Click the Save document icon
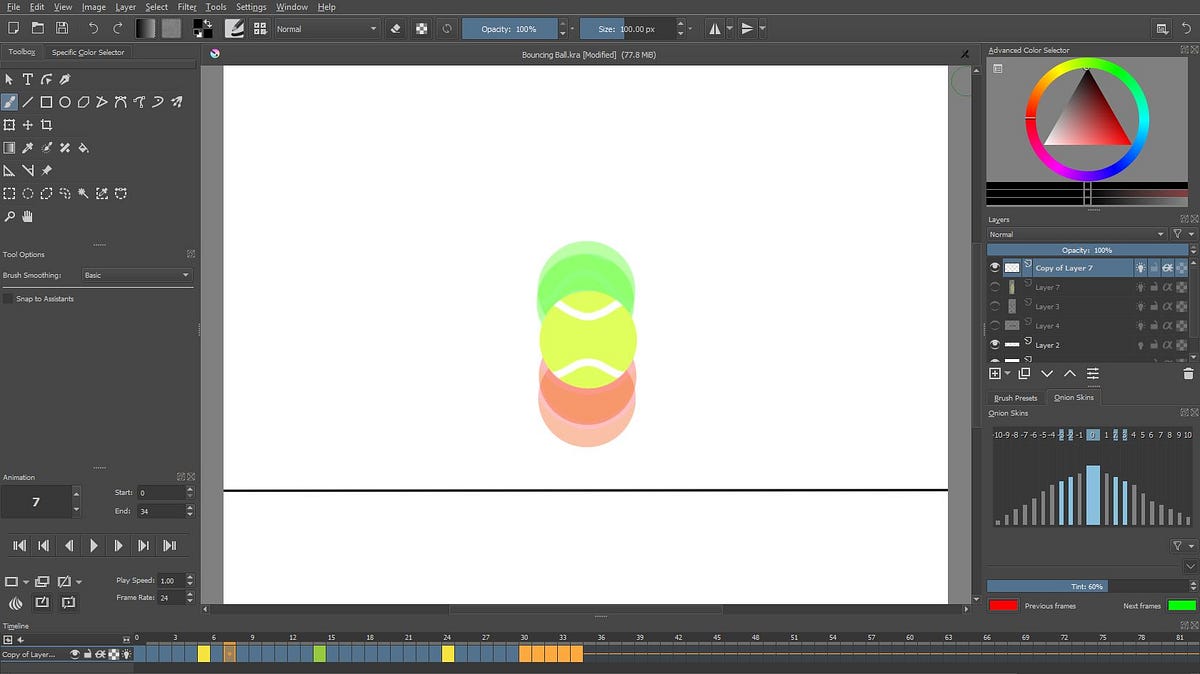The image size is (1200, 674). (x=61, y=29)
